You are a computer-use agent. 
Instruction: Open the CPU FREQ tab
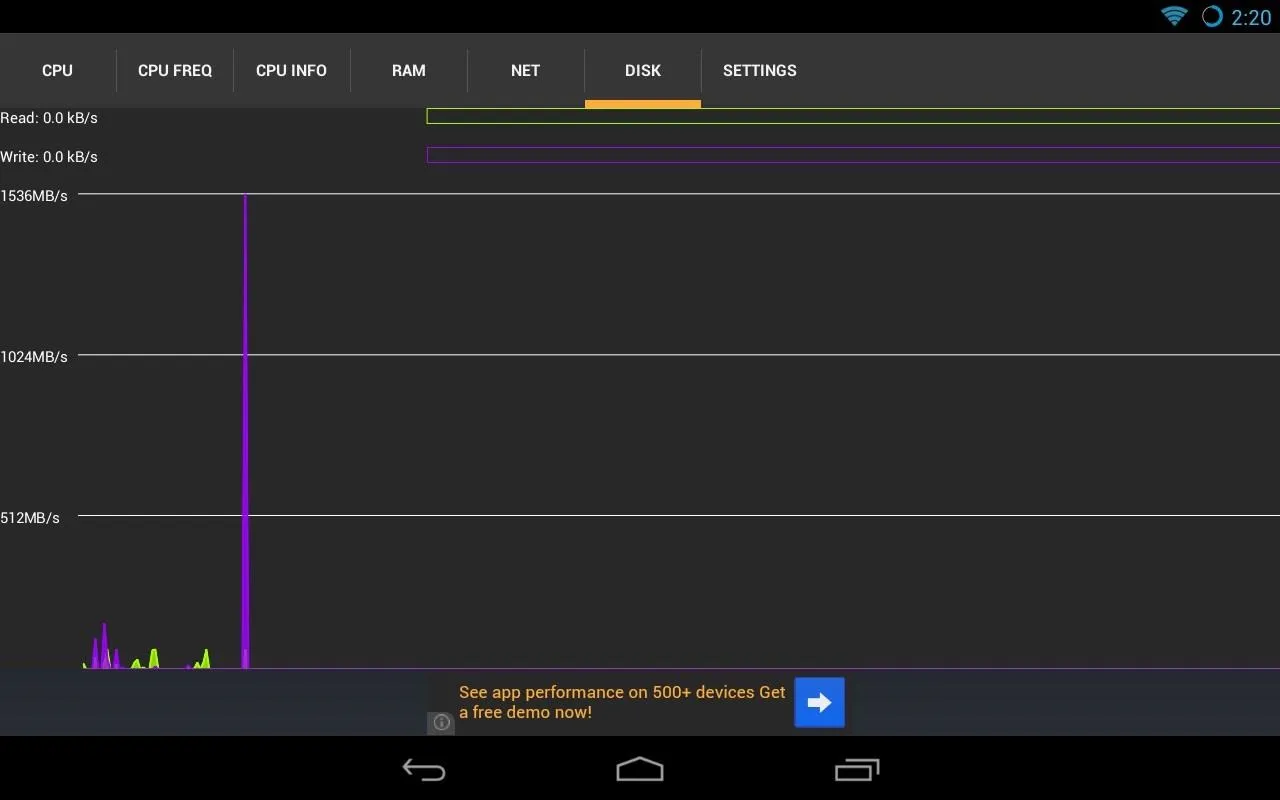pyautogui.click(x=175, y=70)
